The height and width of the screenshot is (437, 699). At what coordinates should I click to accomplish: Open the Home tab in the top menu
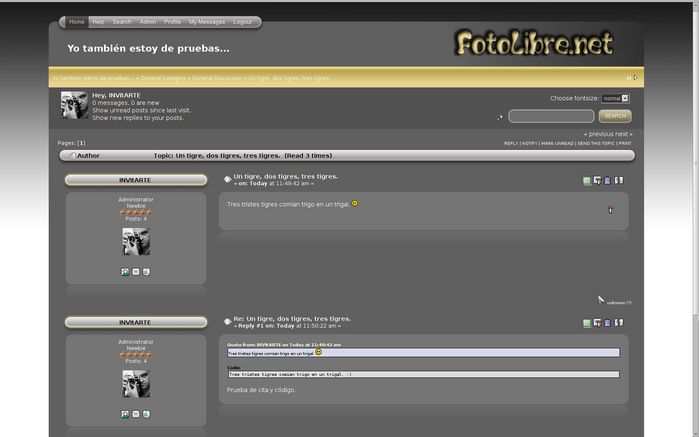point(77,22)
